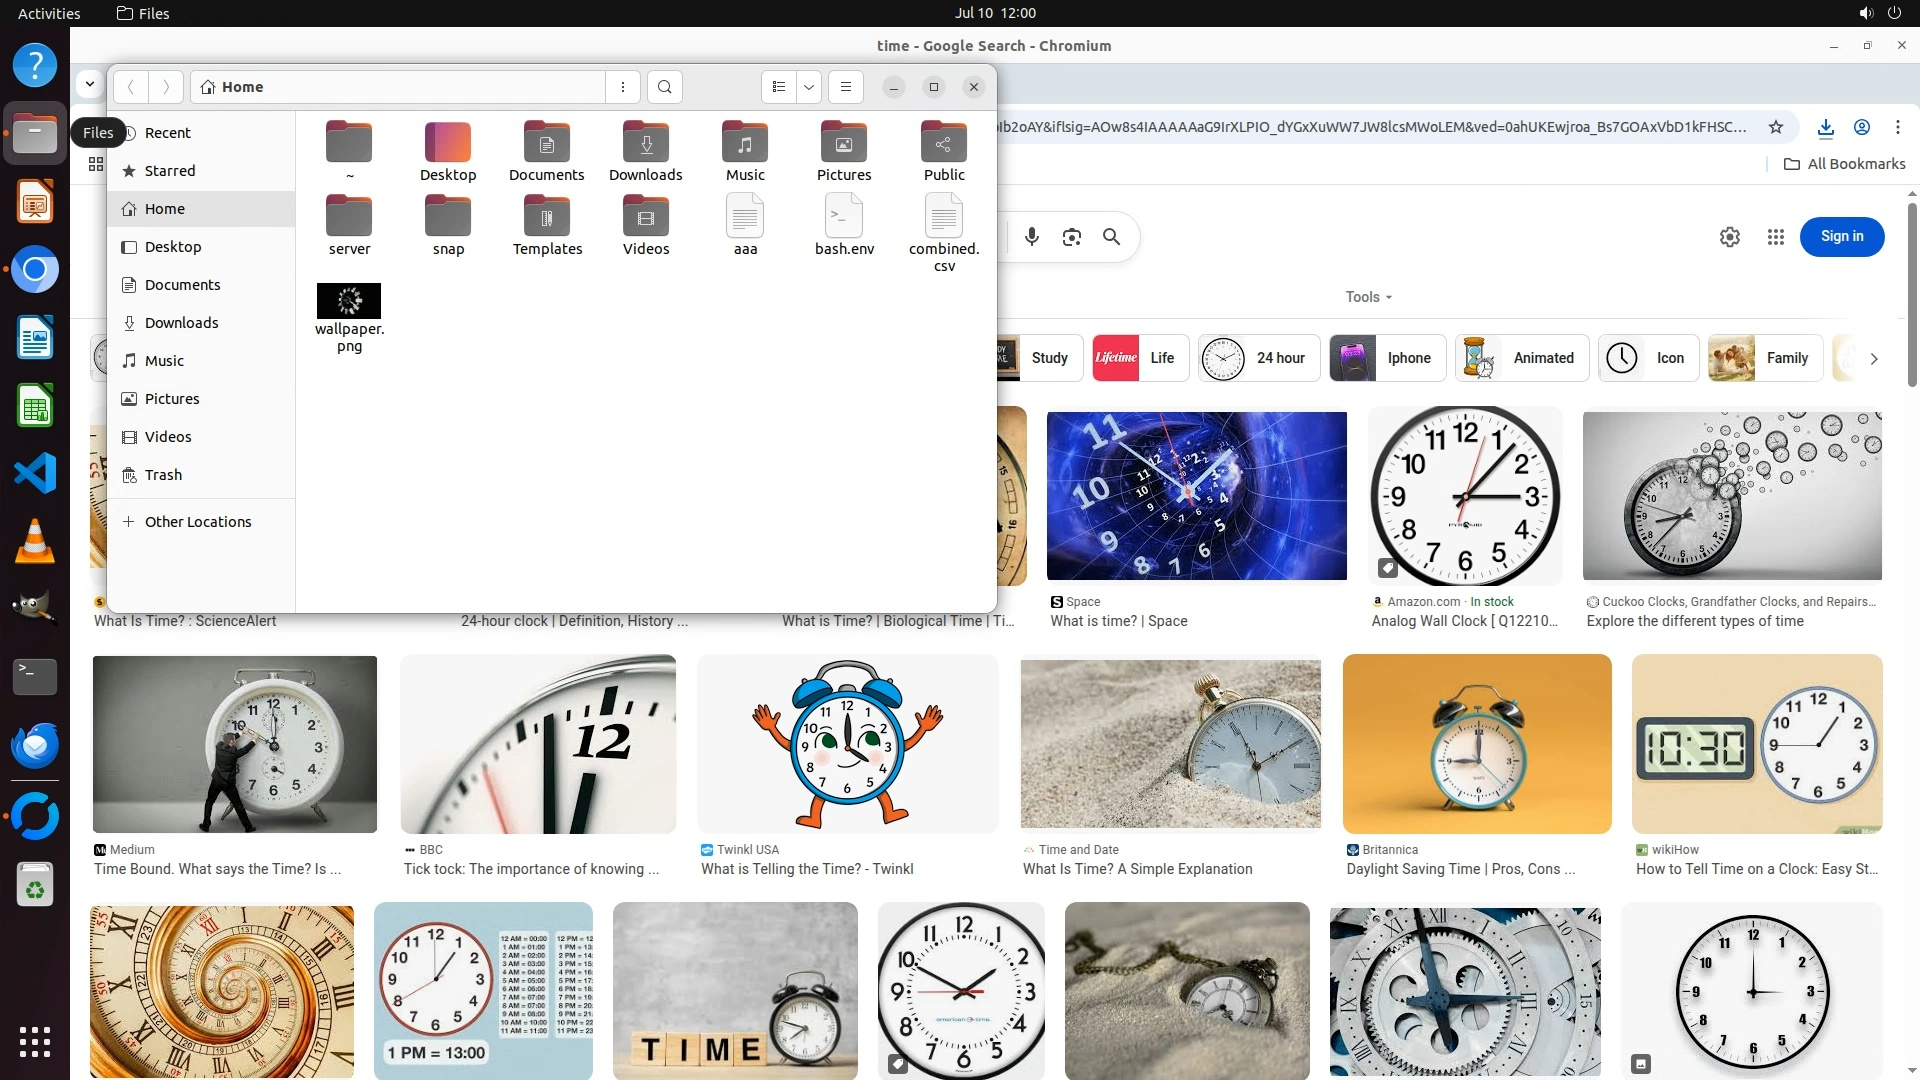Select the Animated filter chip
Viewport: 1920px width, 1080px height.
tap(1522, 358)
